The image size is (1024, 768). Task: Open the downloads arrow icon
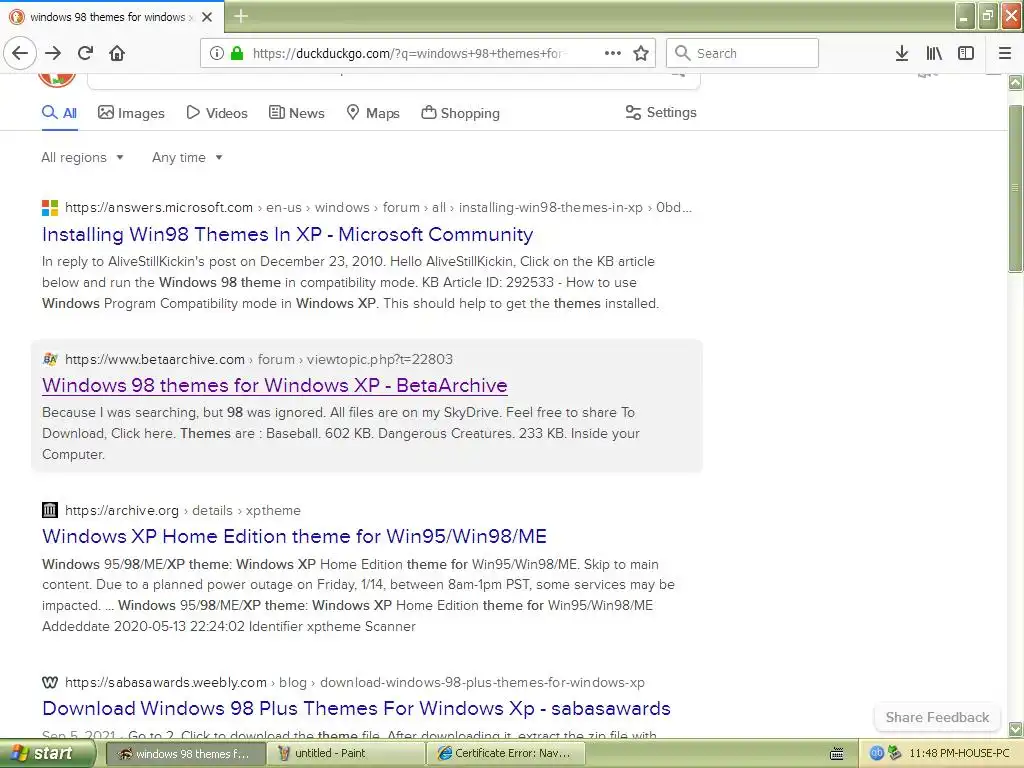click(902, 53)
